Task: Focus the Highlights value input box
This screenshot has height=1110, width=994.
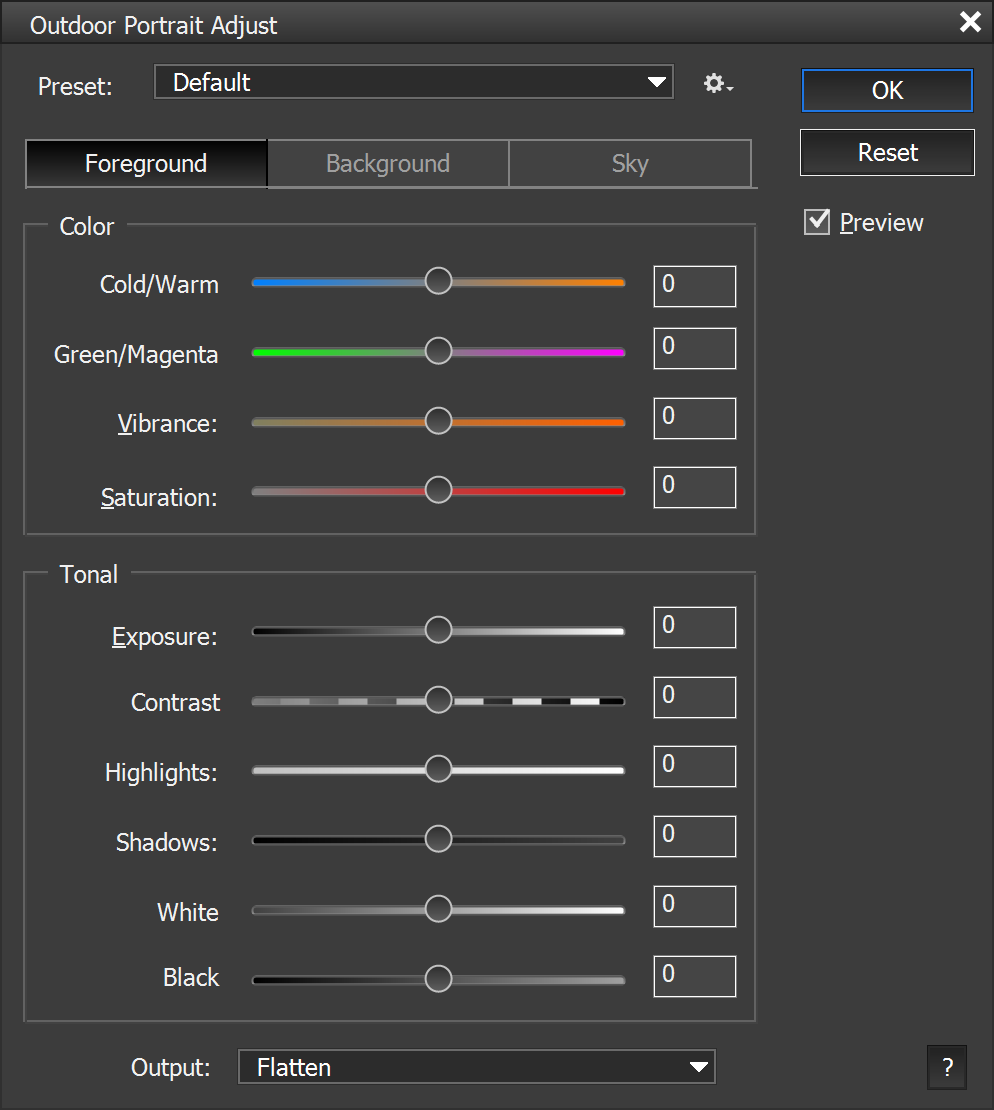Action: coord(695,766)
